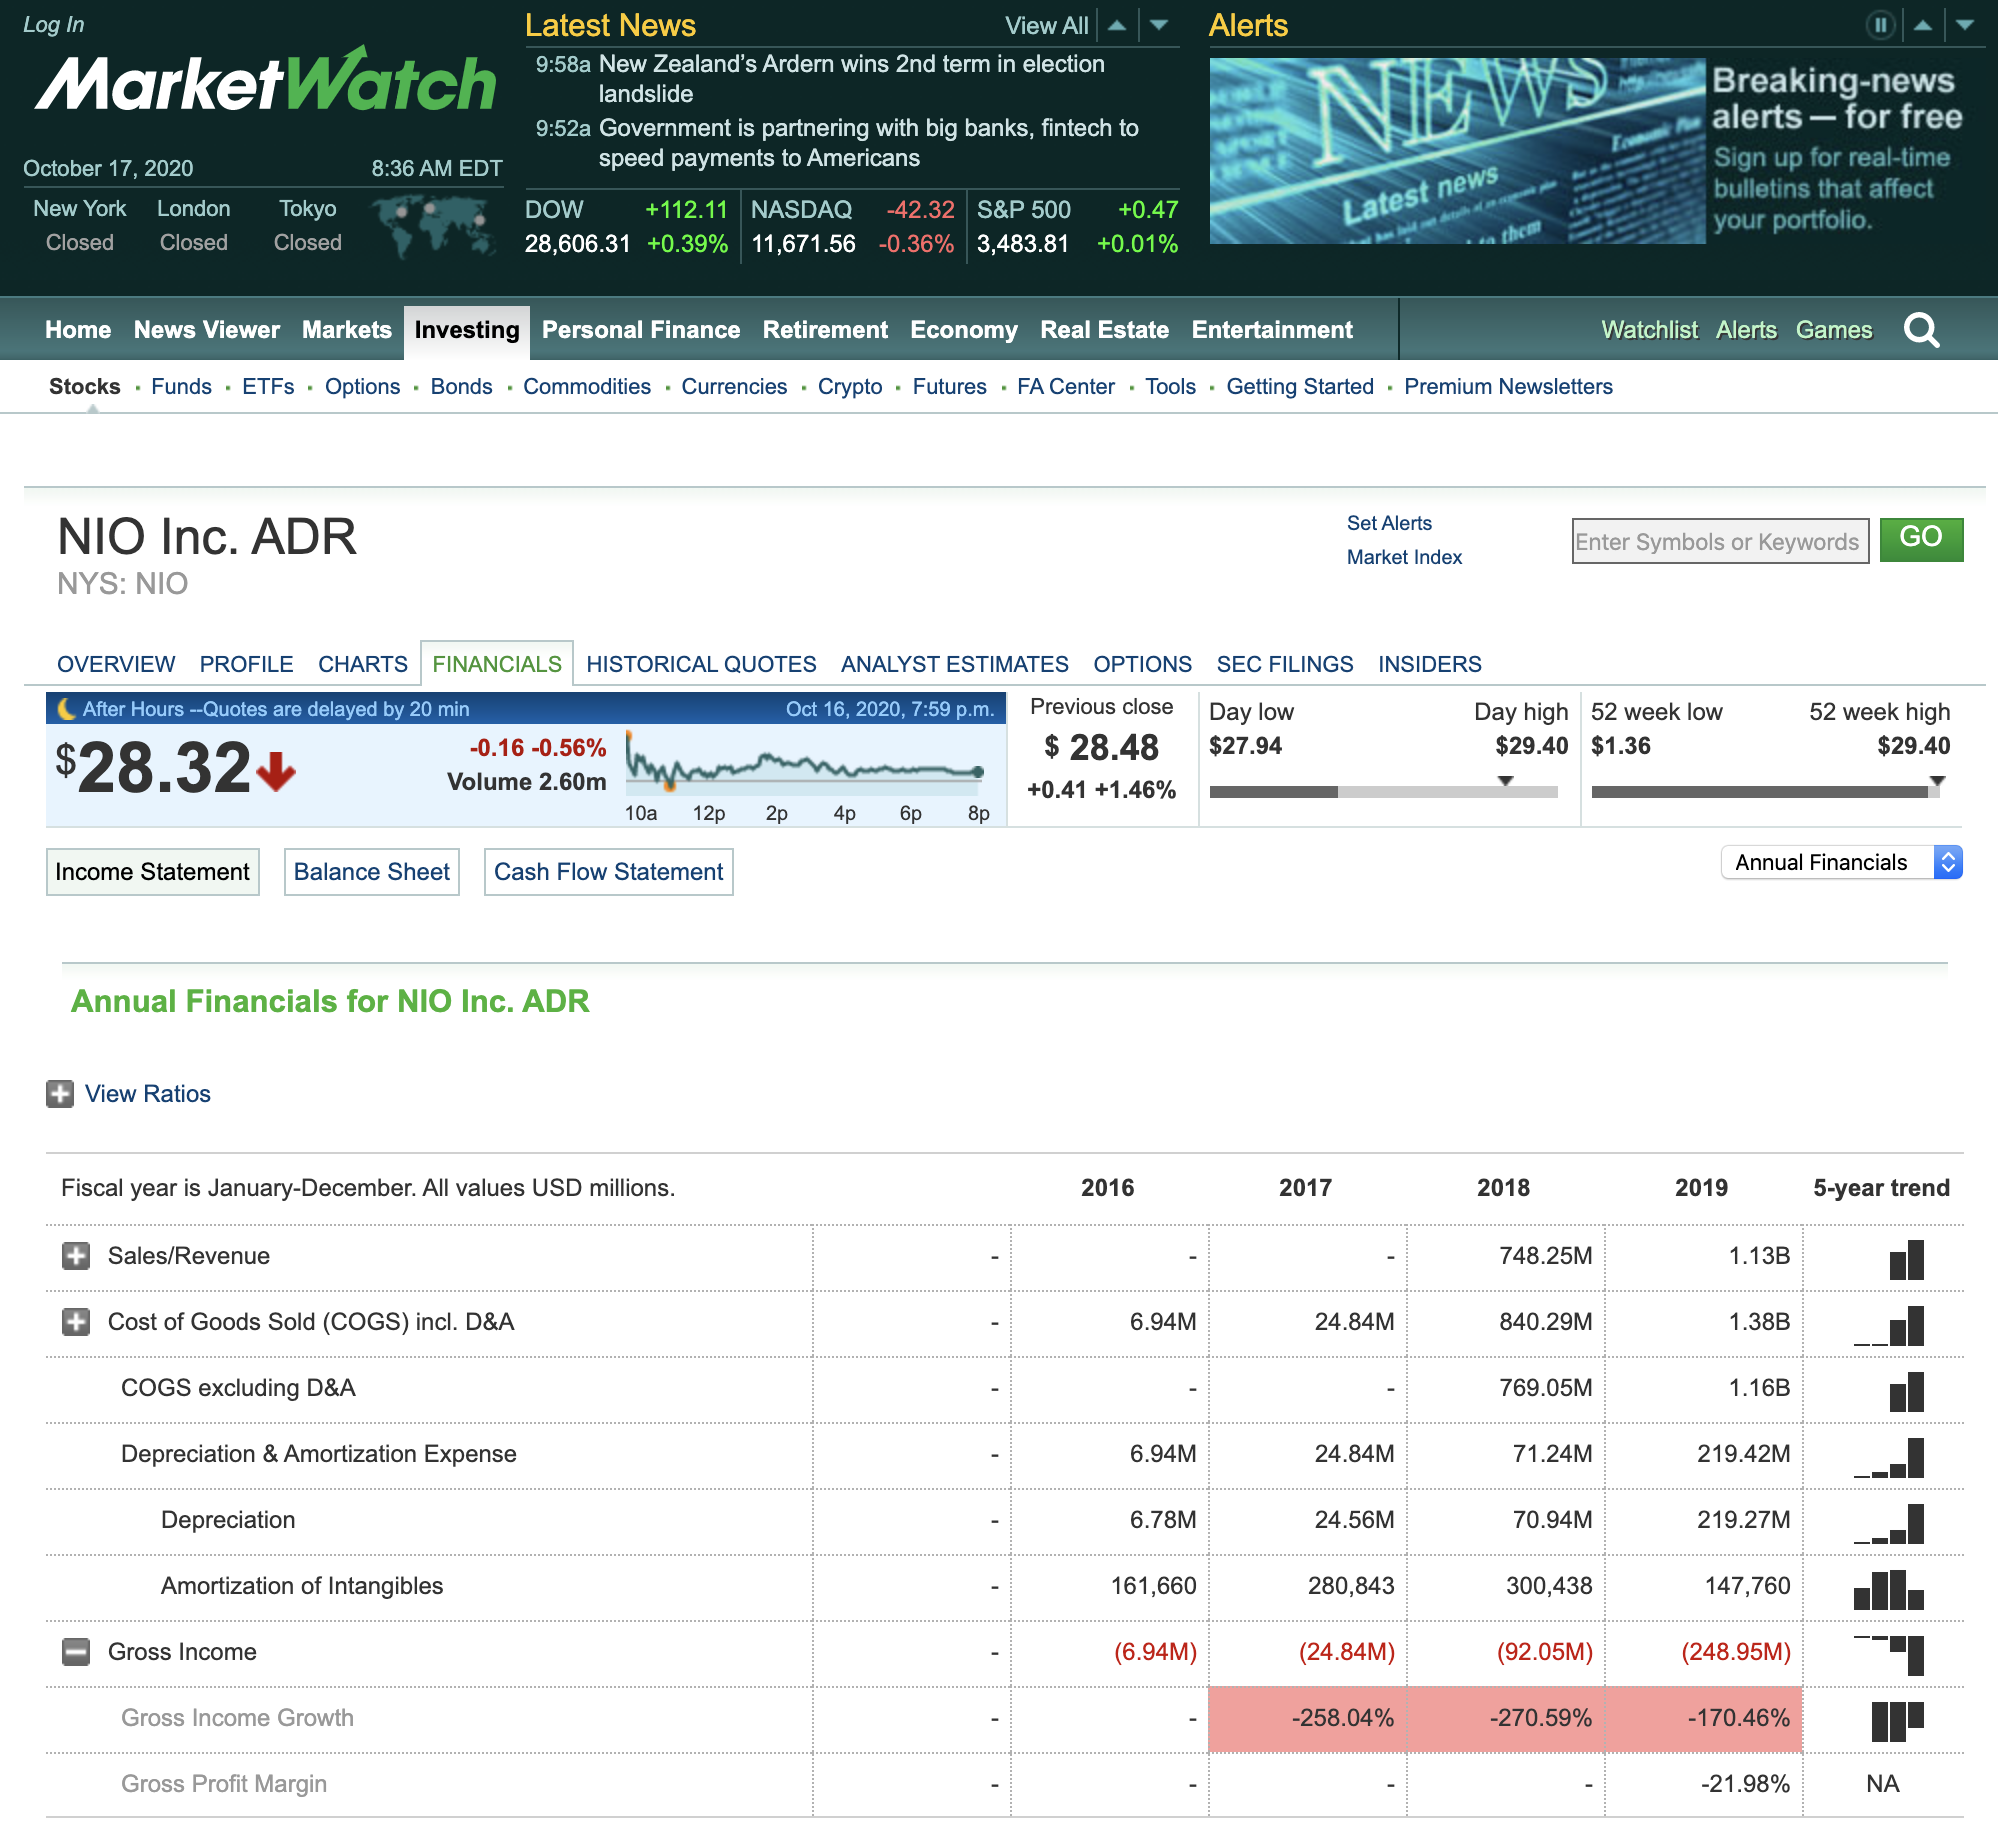The height and width of the screenshot is (1838, 1998).
Task: Open the New Zealand Ardern headline
Action: 851,79
